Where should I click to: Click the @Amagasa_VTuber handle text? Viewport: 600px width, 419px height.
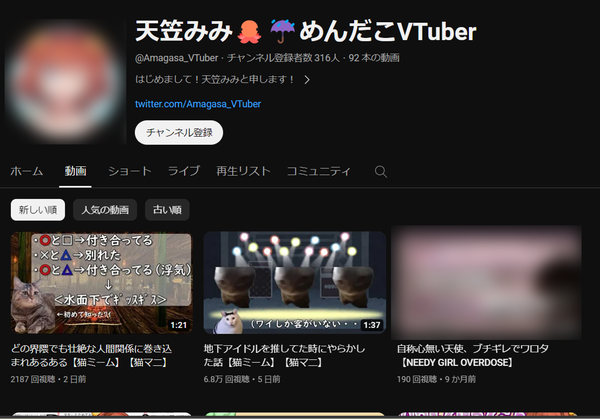coord(176,58)
